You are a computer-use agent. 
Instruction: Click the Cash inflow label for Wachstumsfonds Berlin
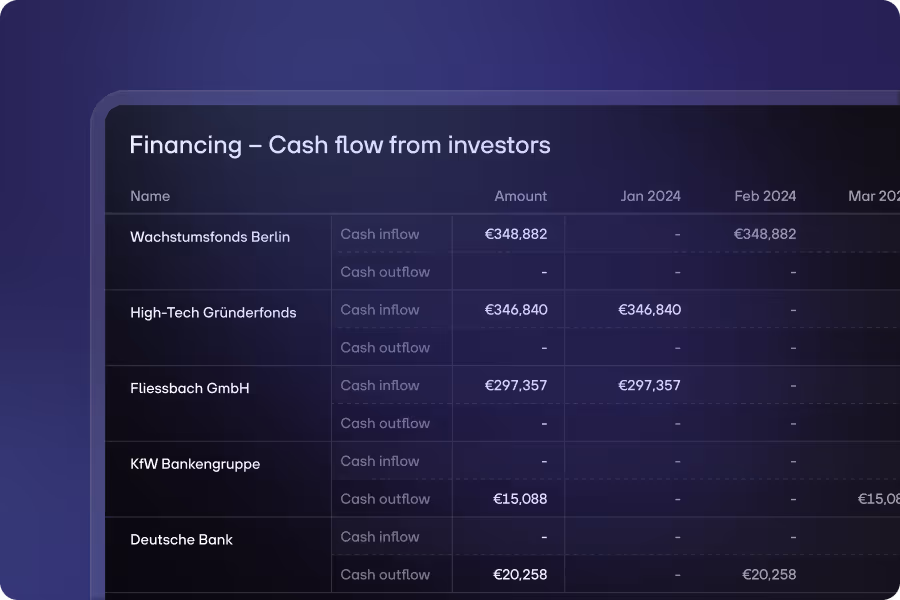[380, 233]
